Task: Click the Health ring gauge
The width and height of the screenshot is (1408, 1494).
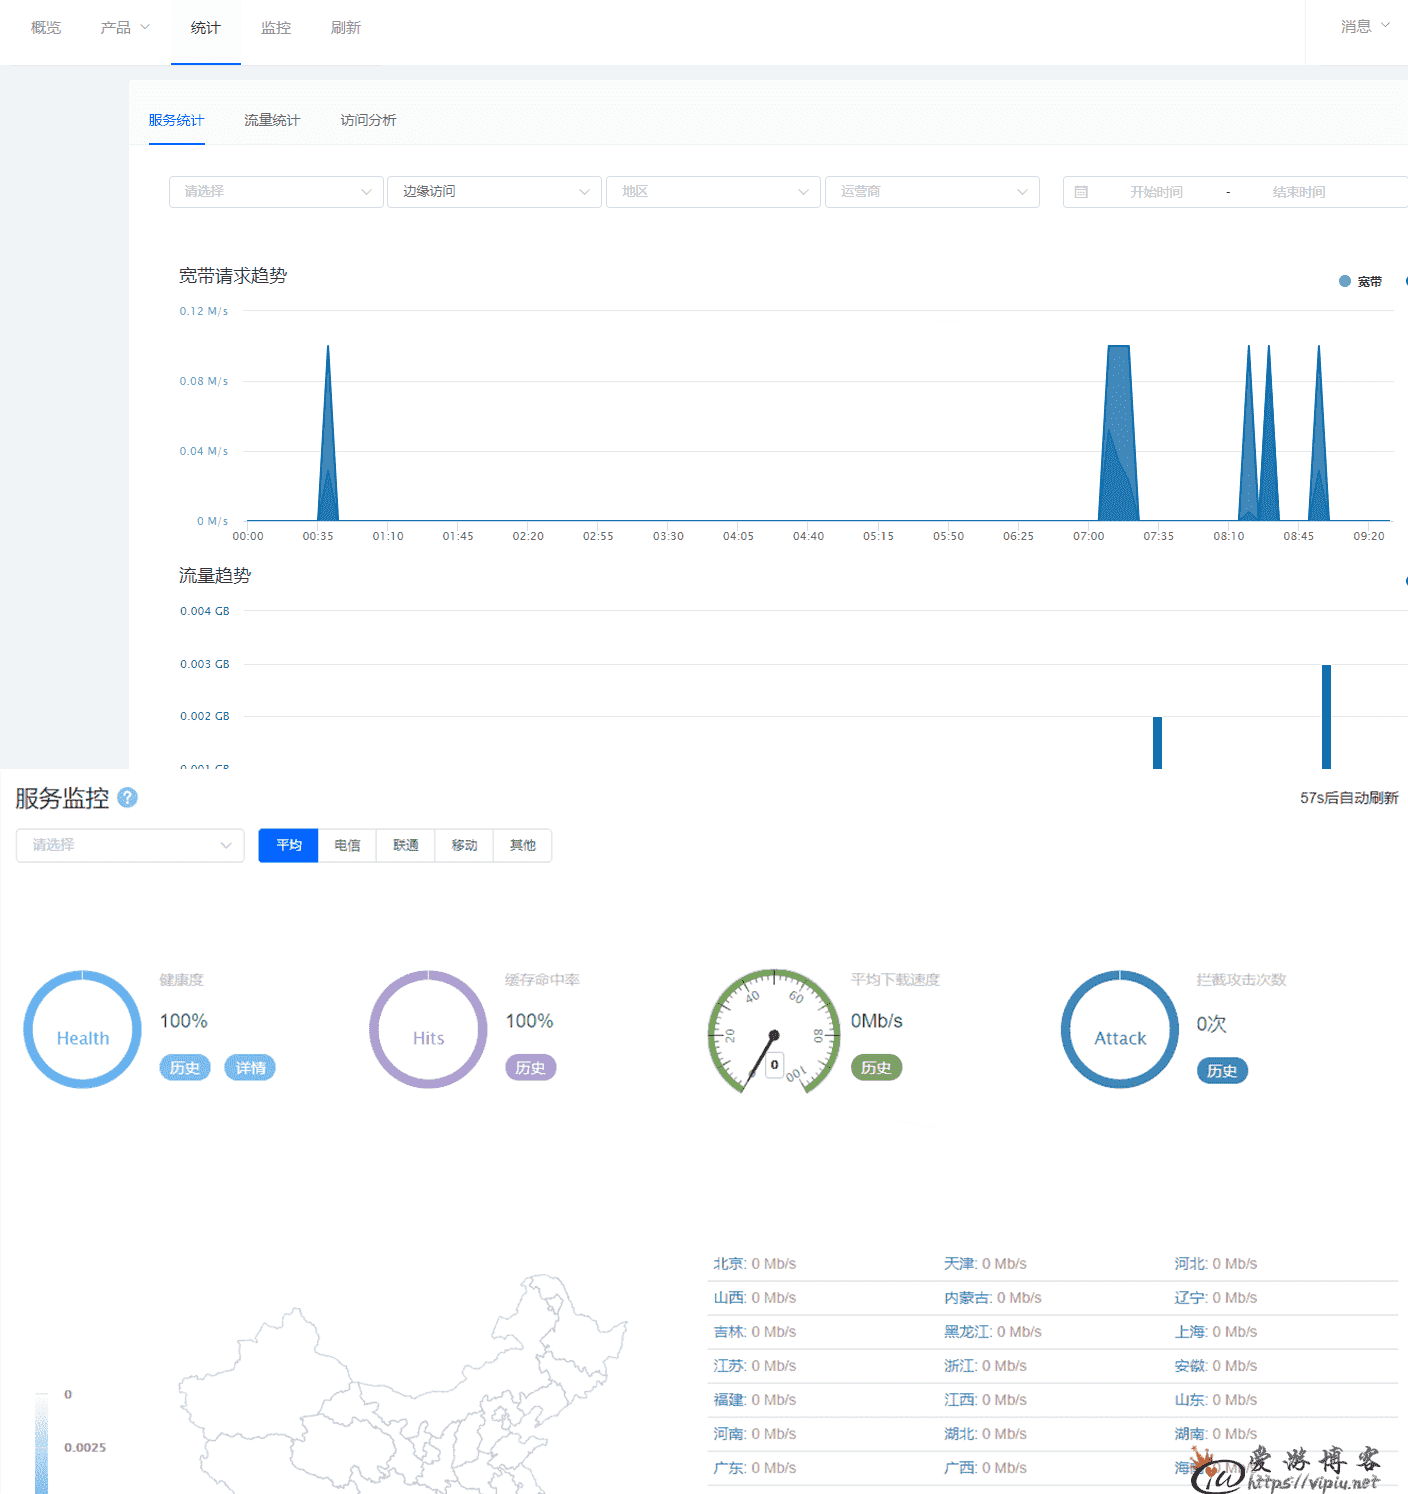Action: click(83, 1029)
